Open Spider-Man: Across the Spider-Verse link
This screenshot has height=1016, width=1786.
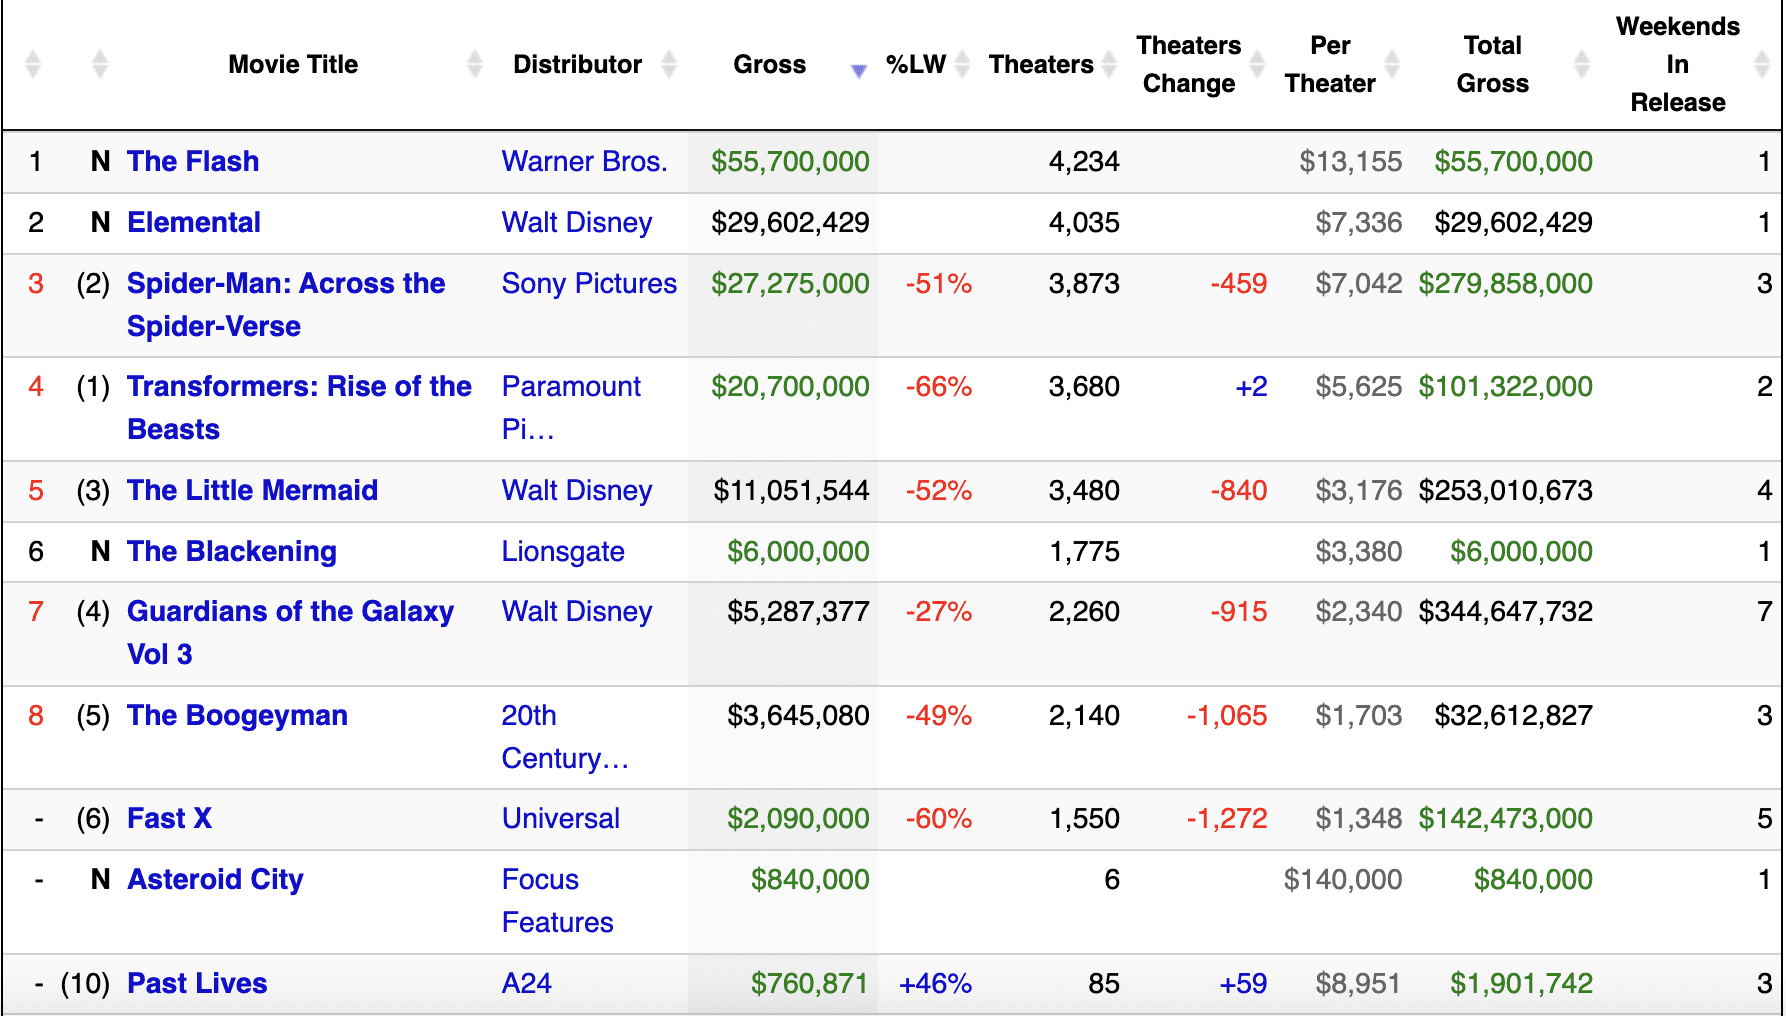tap(286, 305)
